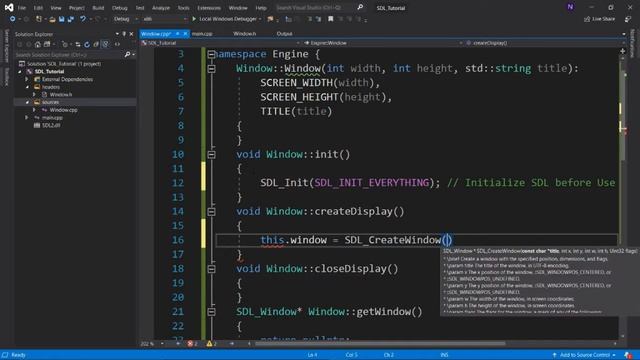The image size is (640, 360).
Task: Open the File menu
Action: point(21,8)
